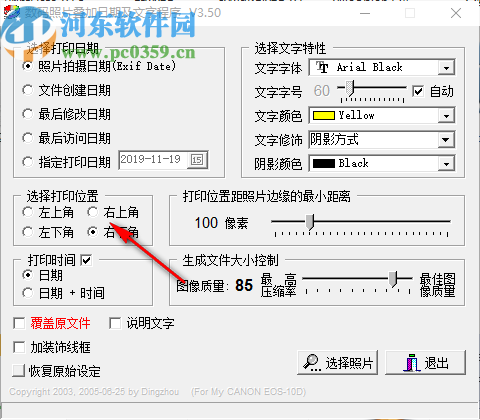Click the 图像质量 quality slider thumb
Screen dimensions: 480x420
tap(393, 279)
